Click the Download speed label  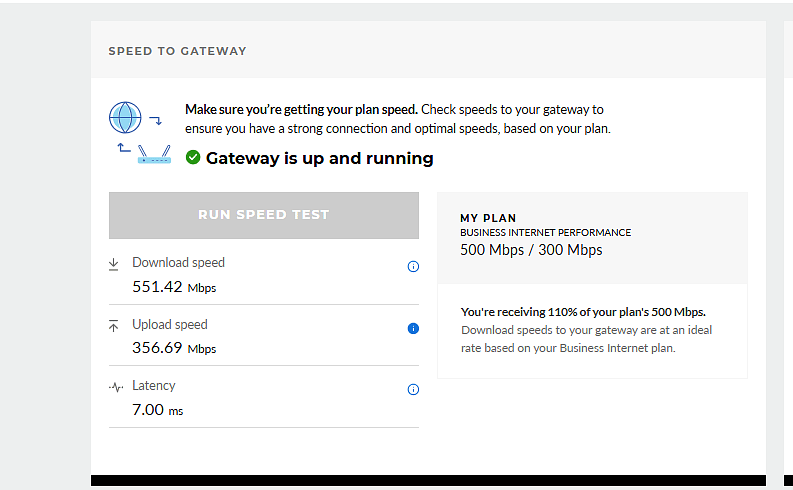tap(179, 262)
